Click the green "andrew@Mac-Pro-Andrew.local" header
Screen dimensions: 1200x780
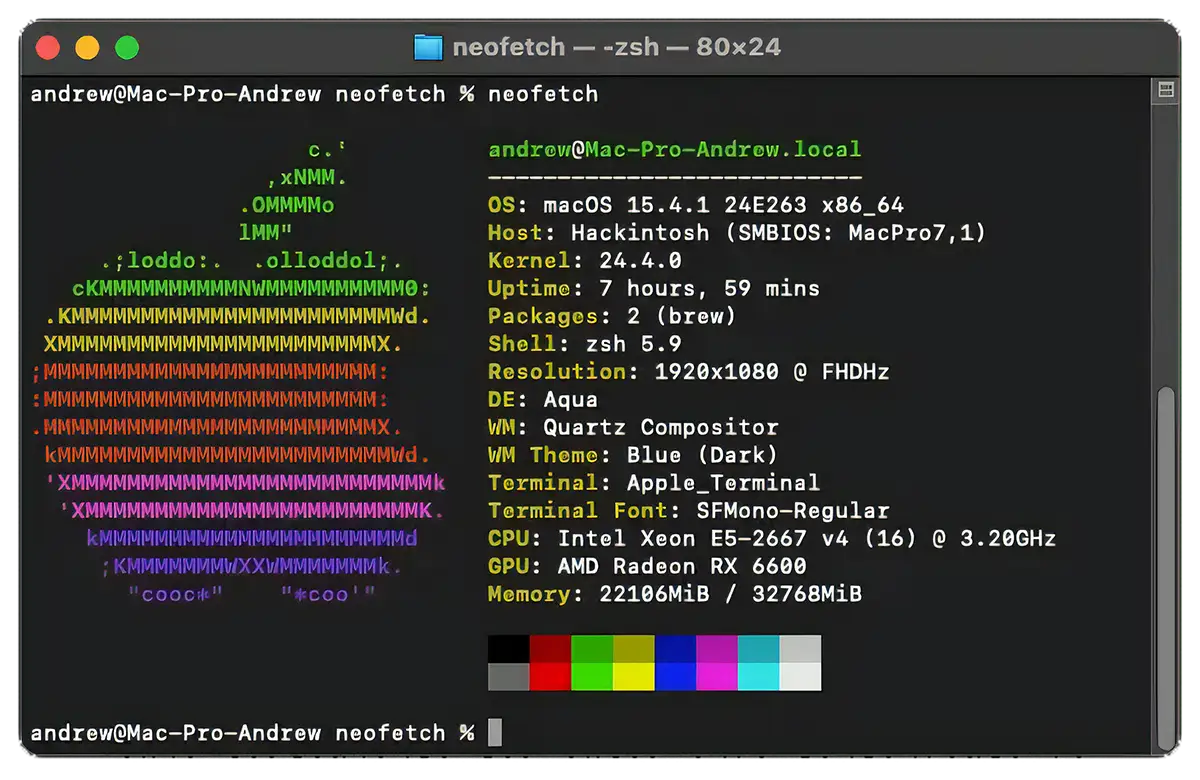[675, 150]
